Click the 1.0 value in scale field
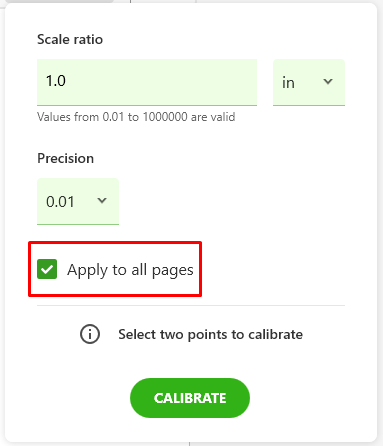383x446 pixels. (56, 81)
